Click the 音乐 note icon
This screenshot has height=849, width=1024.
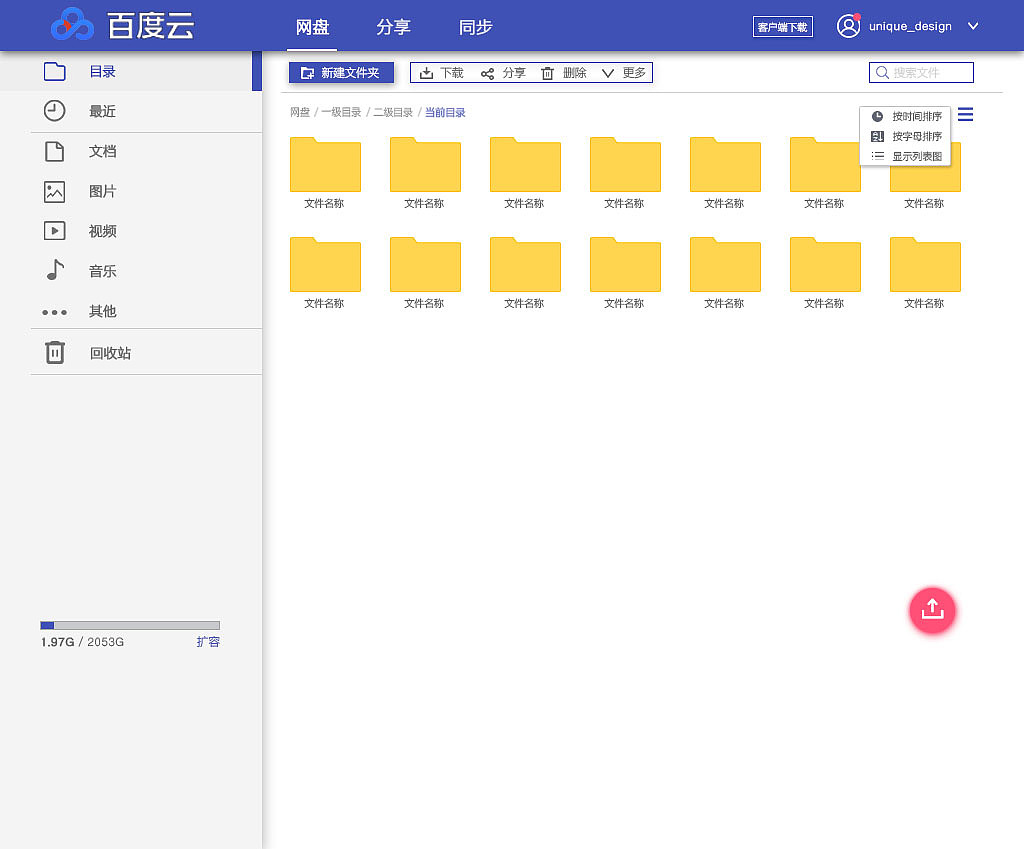point(56,270)
